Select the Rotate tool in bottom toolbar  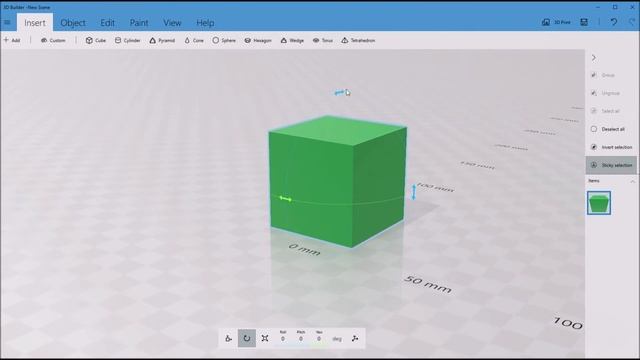point(247,338)
